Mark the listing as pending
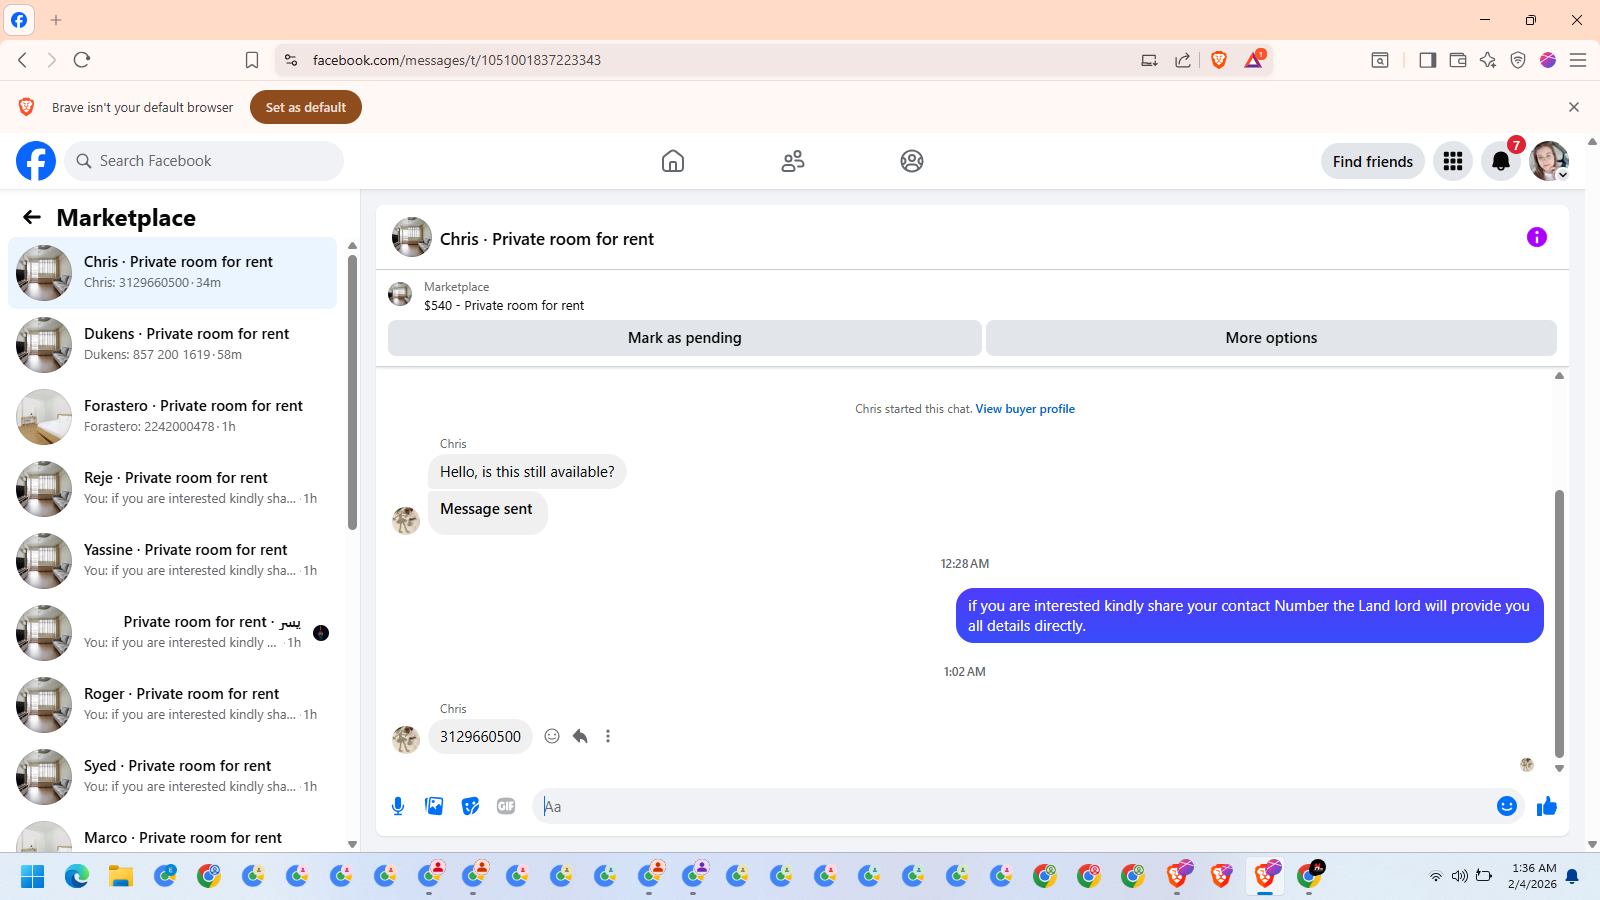This screenshot has height=900, width=1600. [685, 338]
